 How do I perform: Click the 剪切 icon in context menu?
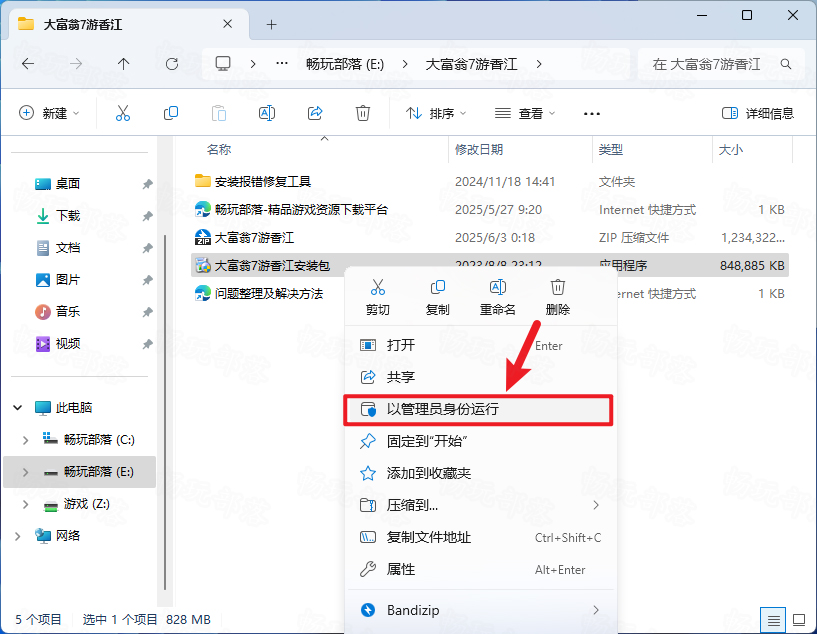click(x=378, y=287)
